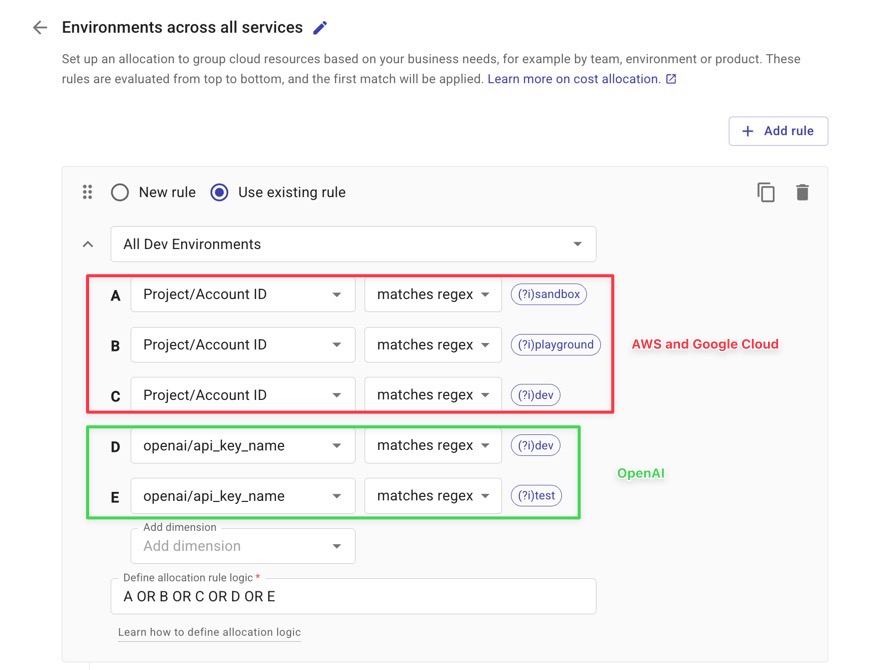Viewport: 878px width, 670px height.
Task: Click the external link icon after cost allocation
Action: point(671,79)
